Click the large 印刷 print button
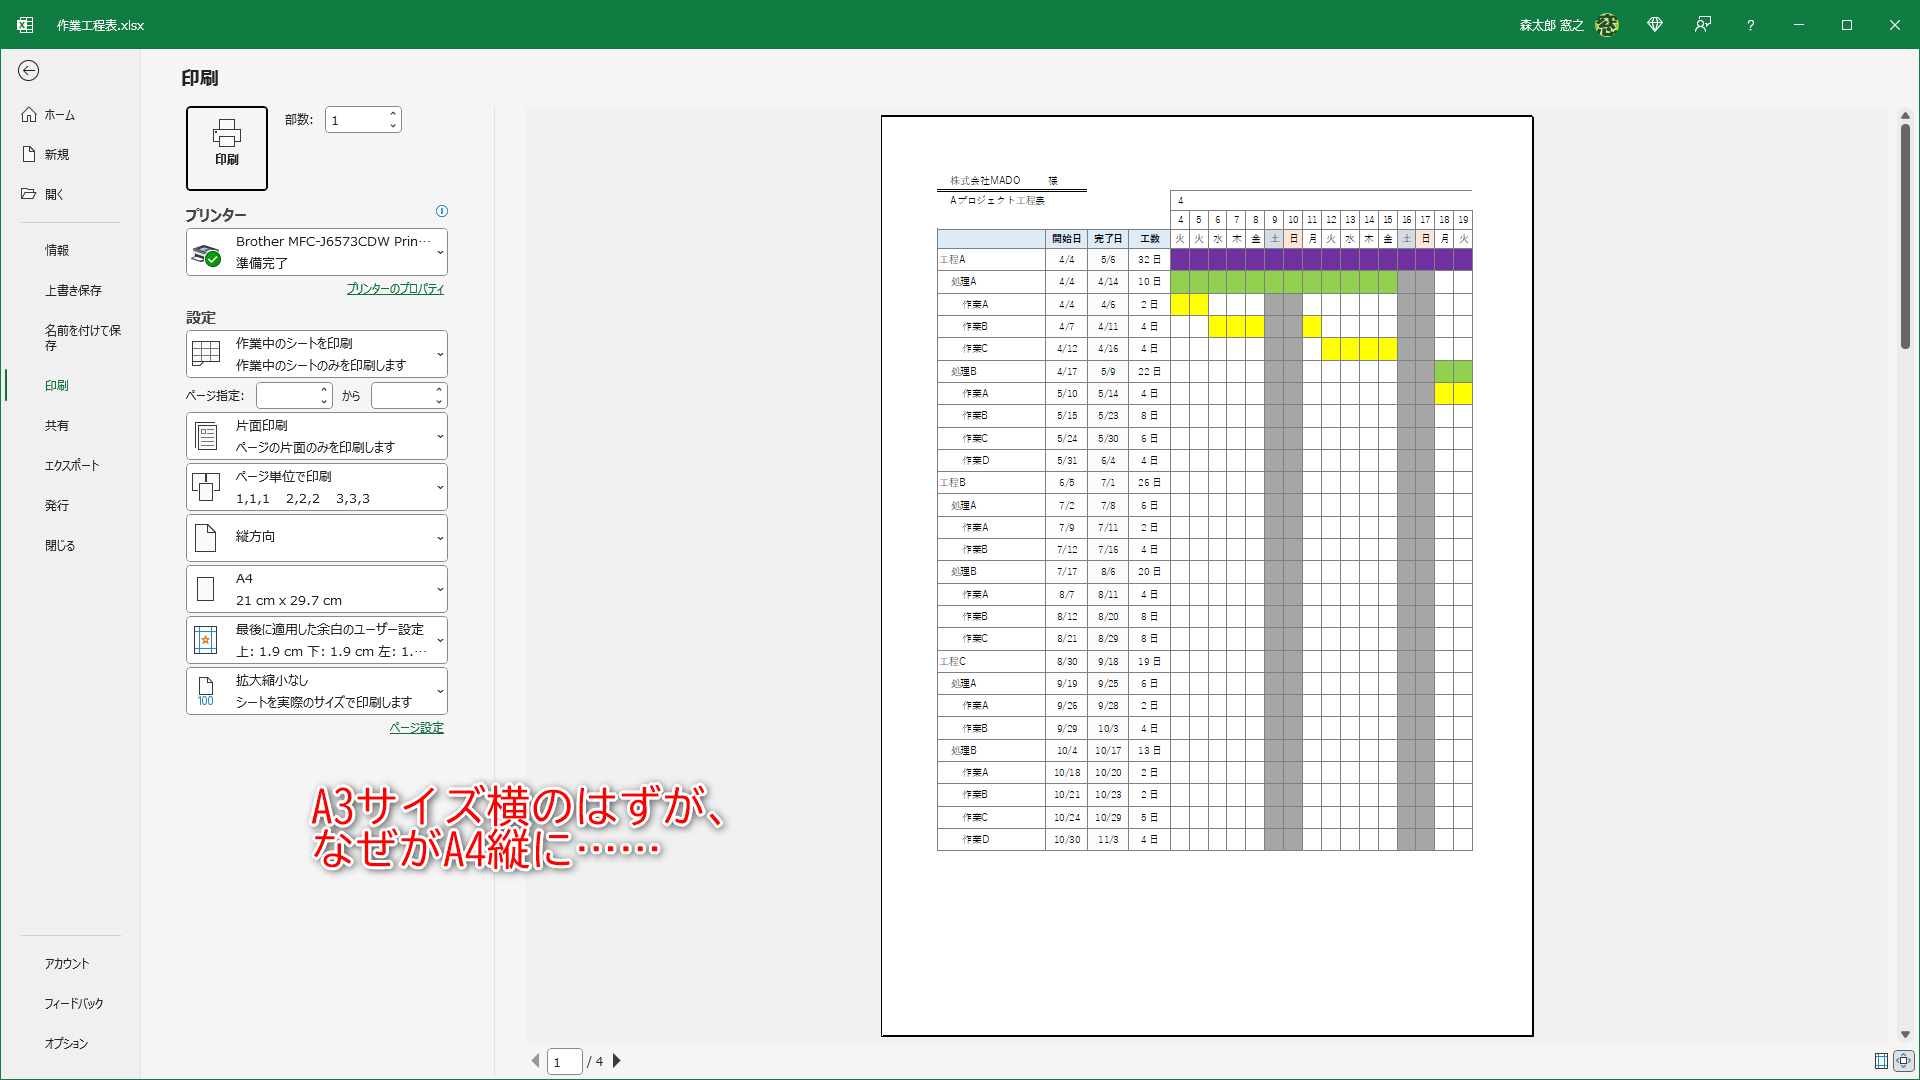 [226, 148]
